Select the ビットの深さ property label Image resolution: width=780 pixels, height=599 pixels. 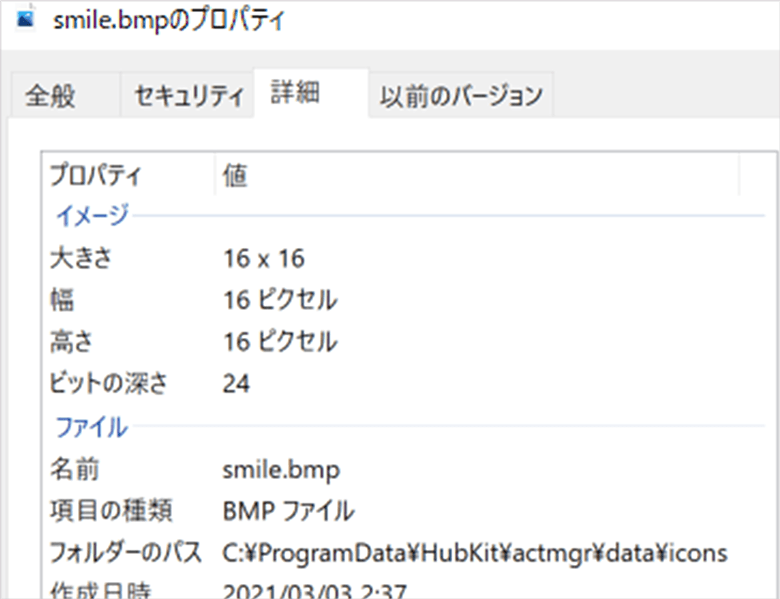[108, 384]
